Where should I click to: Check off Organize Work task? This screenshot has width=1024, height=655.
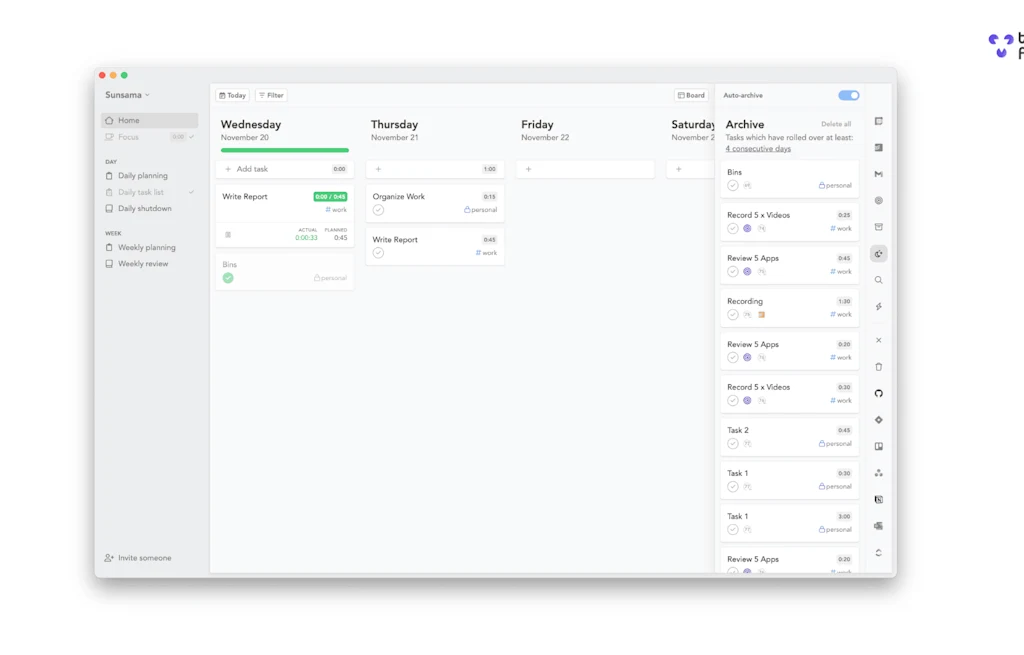pos(378,210)
